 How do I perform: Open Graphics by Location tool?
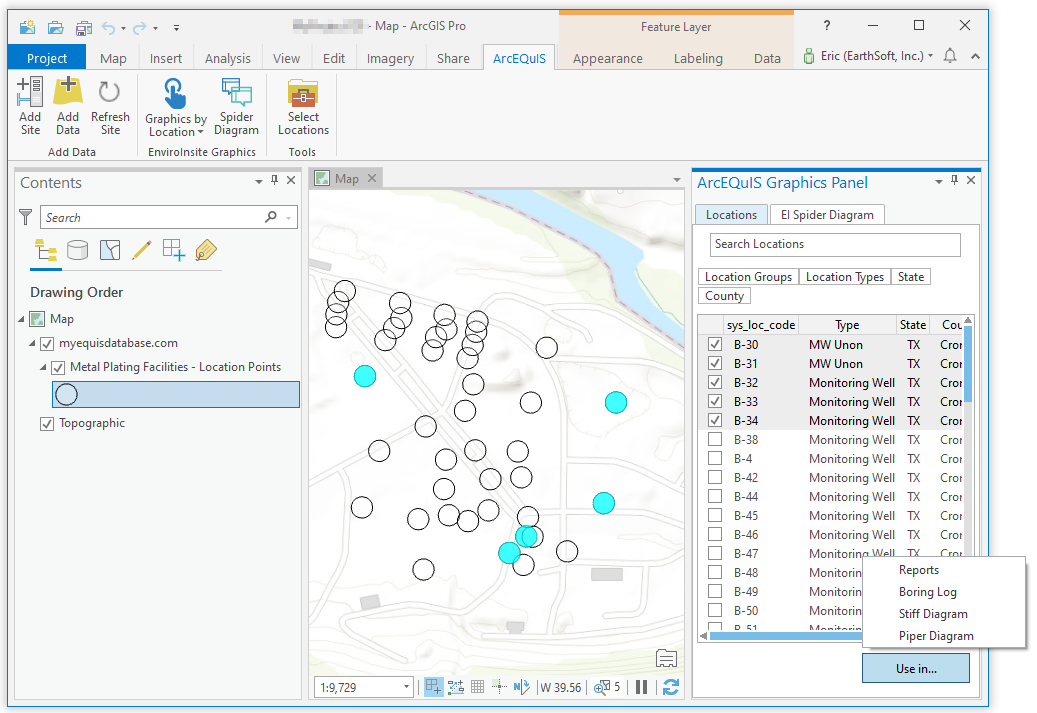click(175, 107)
